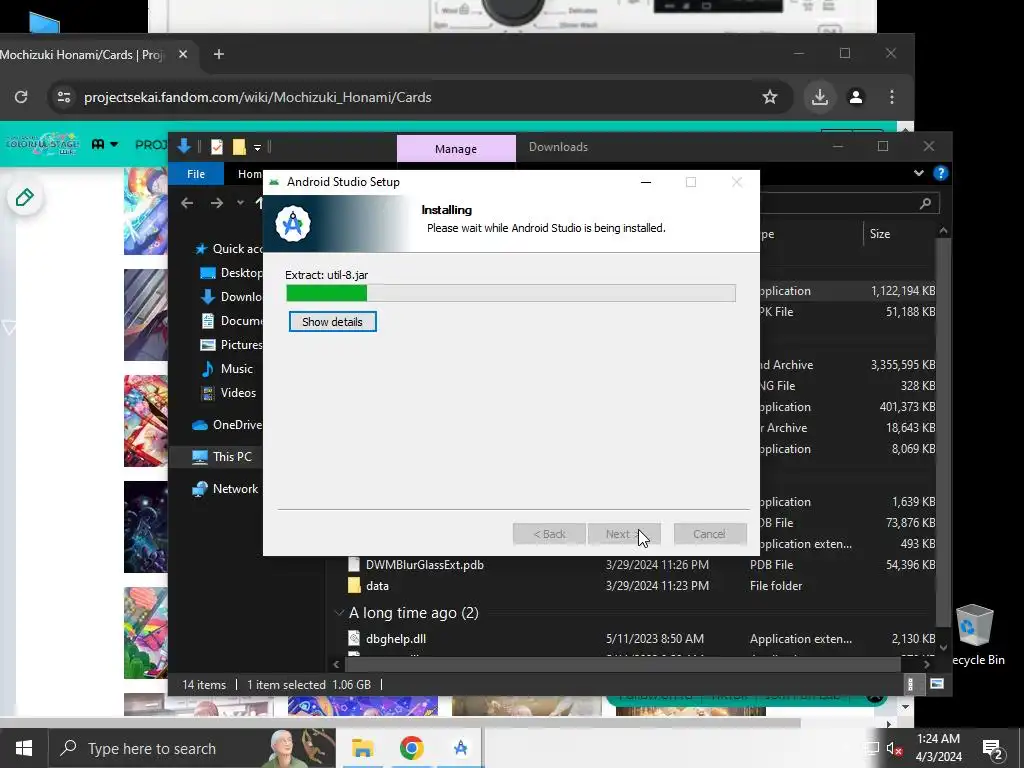The image size is (1024, 768).
Task: Open the Customize Quick Access Toolbar dropdown
Action: (x=257, y=148)
